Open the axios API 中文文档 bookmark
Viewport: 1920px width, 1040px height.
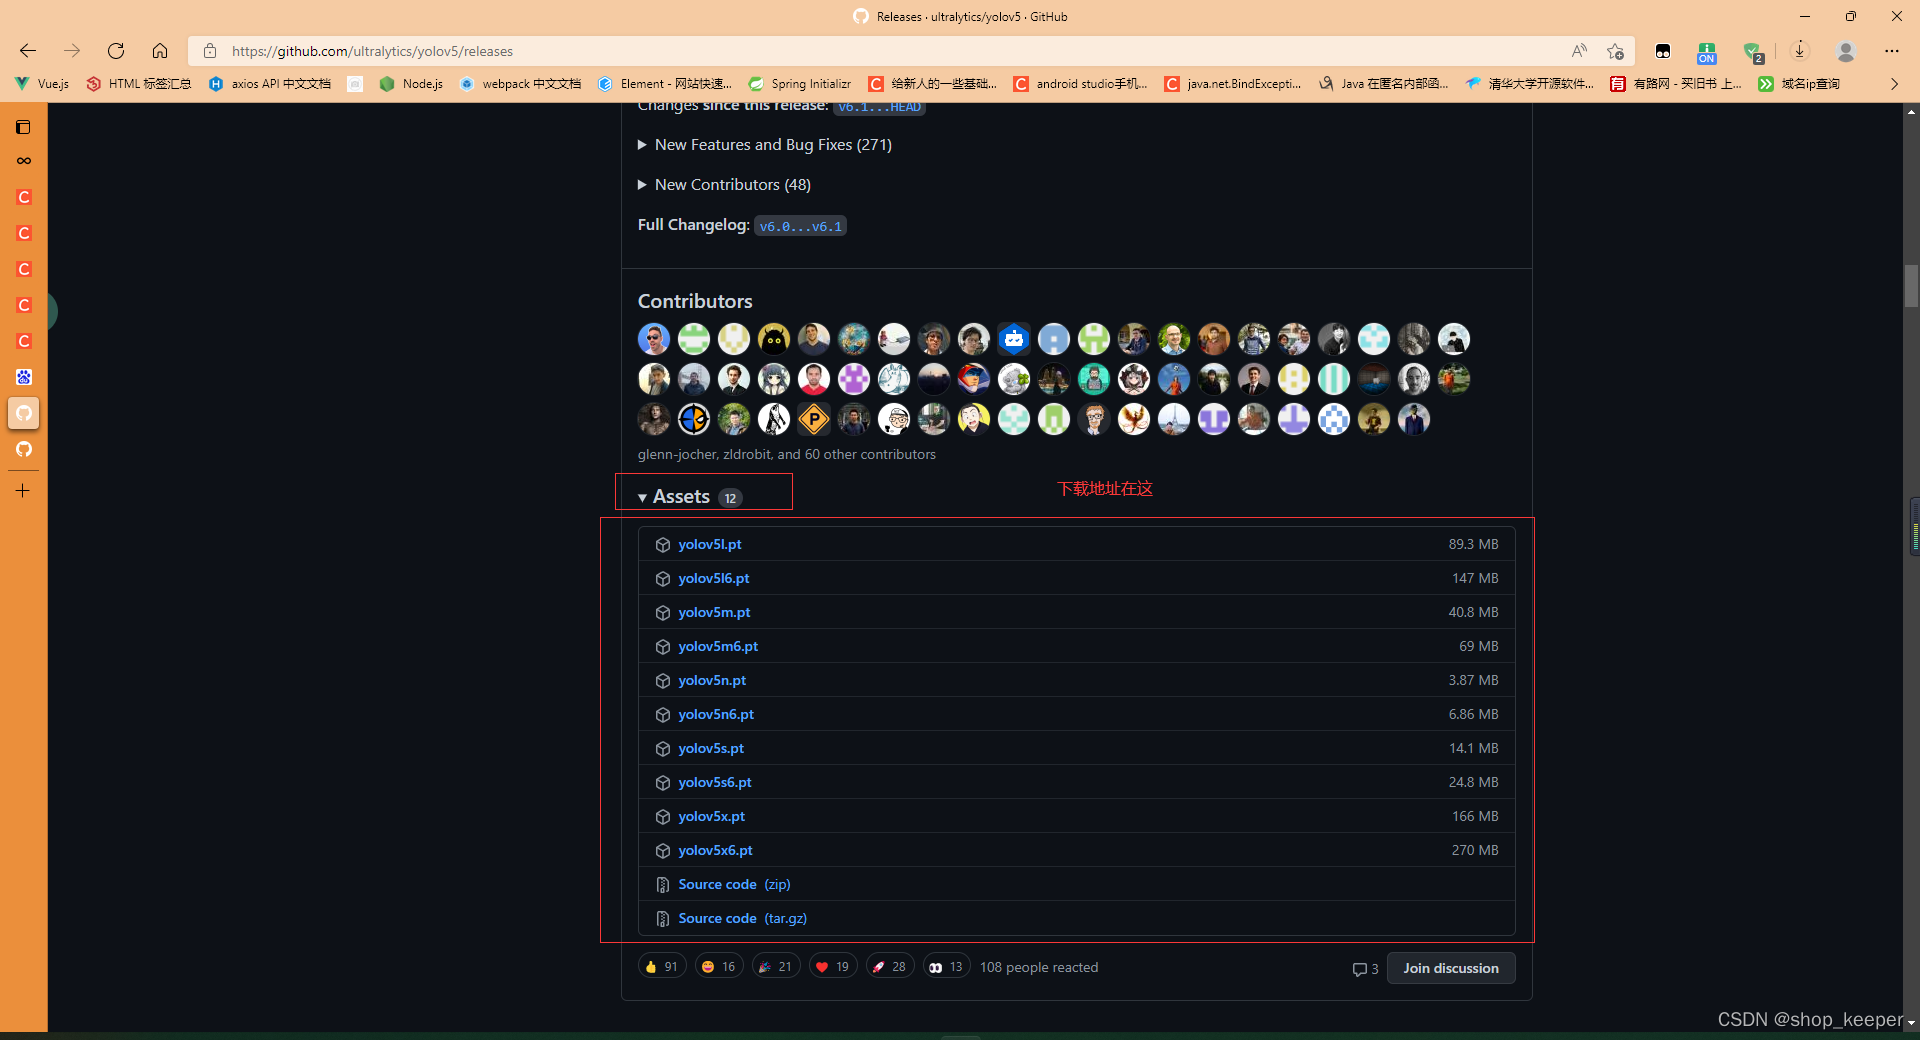[x=270, y=84]
